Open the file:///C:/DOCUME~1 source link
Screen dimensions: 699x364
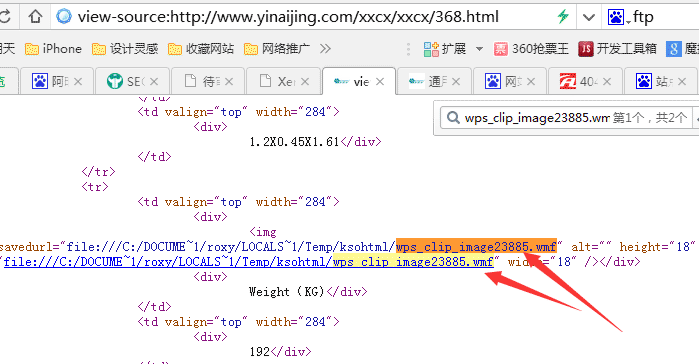point(248,262)
